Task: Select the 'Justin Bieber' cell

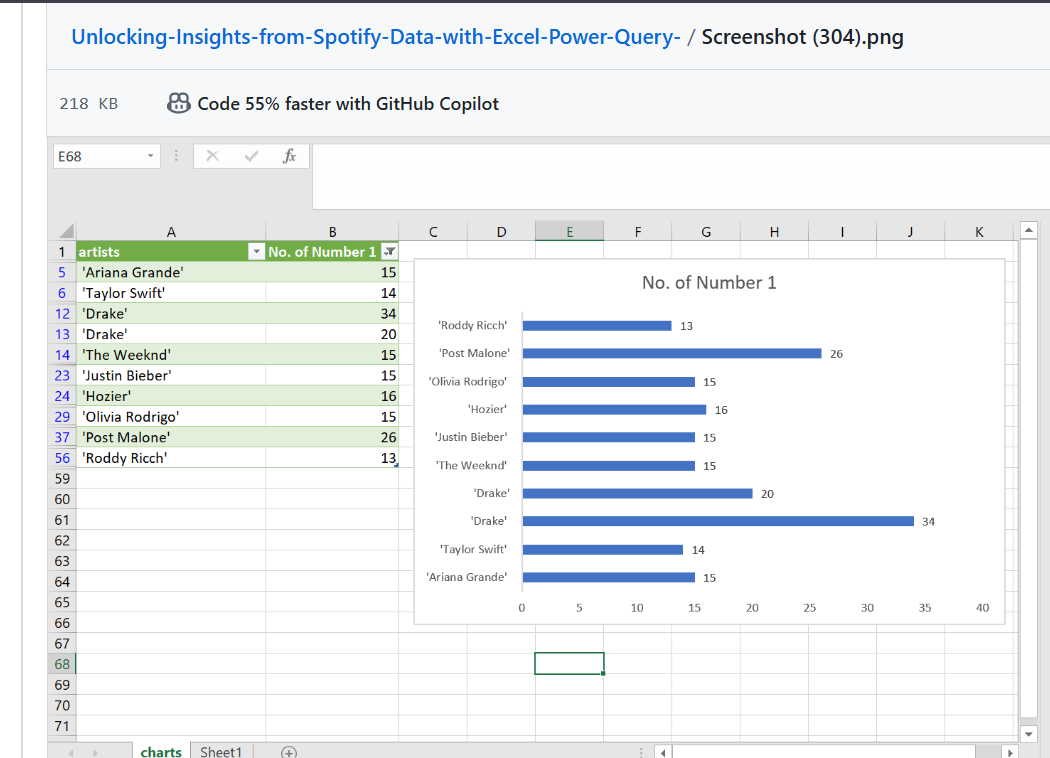Action: tap(171, 376)
